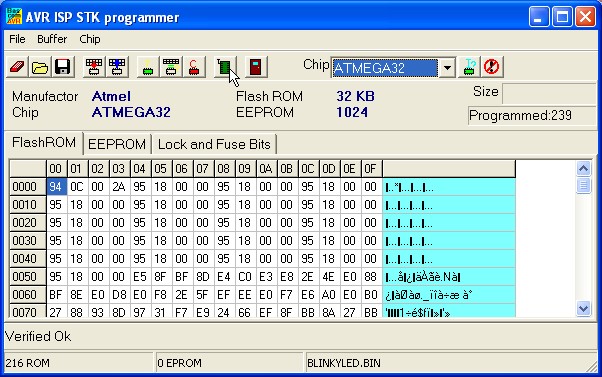Click column header 05
602x377 pixels.
tap(161, 169)
